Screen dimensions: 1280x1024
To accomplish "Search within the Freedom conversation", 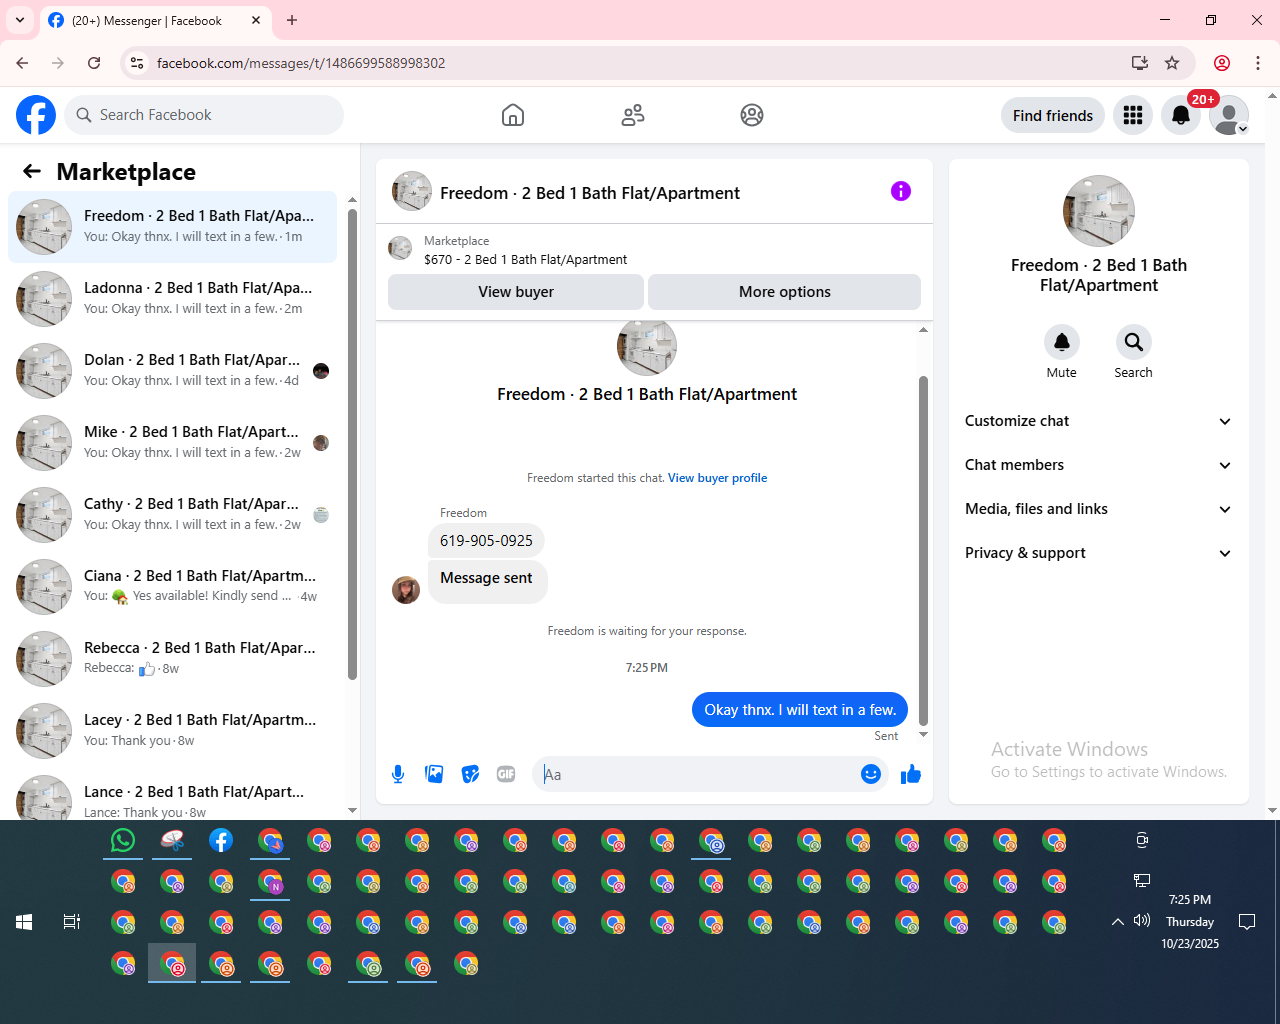I will point(1134,342).
